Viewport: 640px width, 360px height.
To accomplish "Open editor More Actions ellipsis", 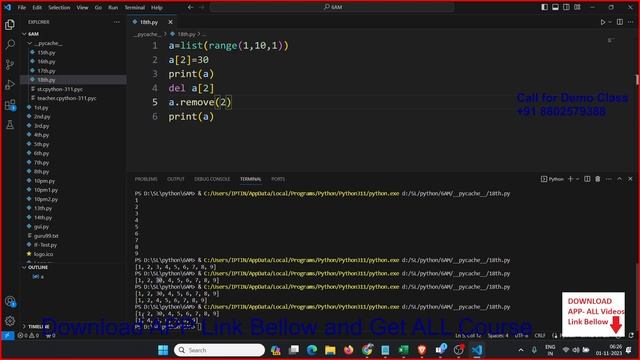I will 631,22.
